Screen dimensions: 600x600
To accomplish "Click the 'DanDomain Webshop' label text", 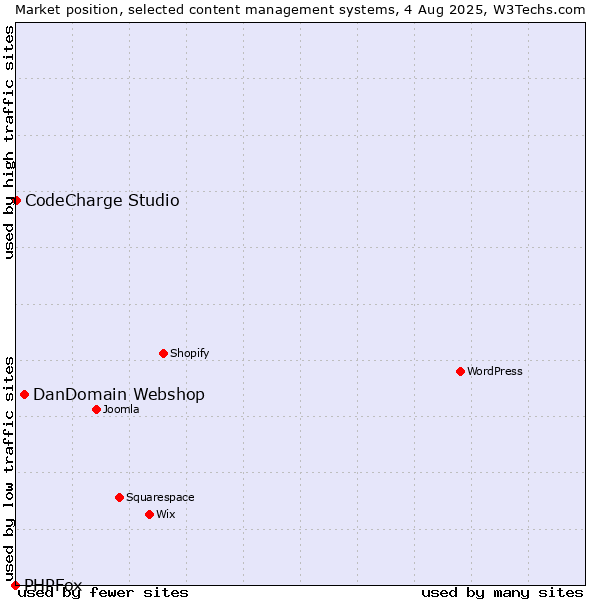I will coord(119,395).
